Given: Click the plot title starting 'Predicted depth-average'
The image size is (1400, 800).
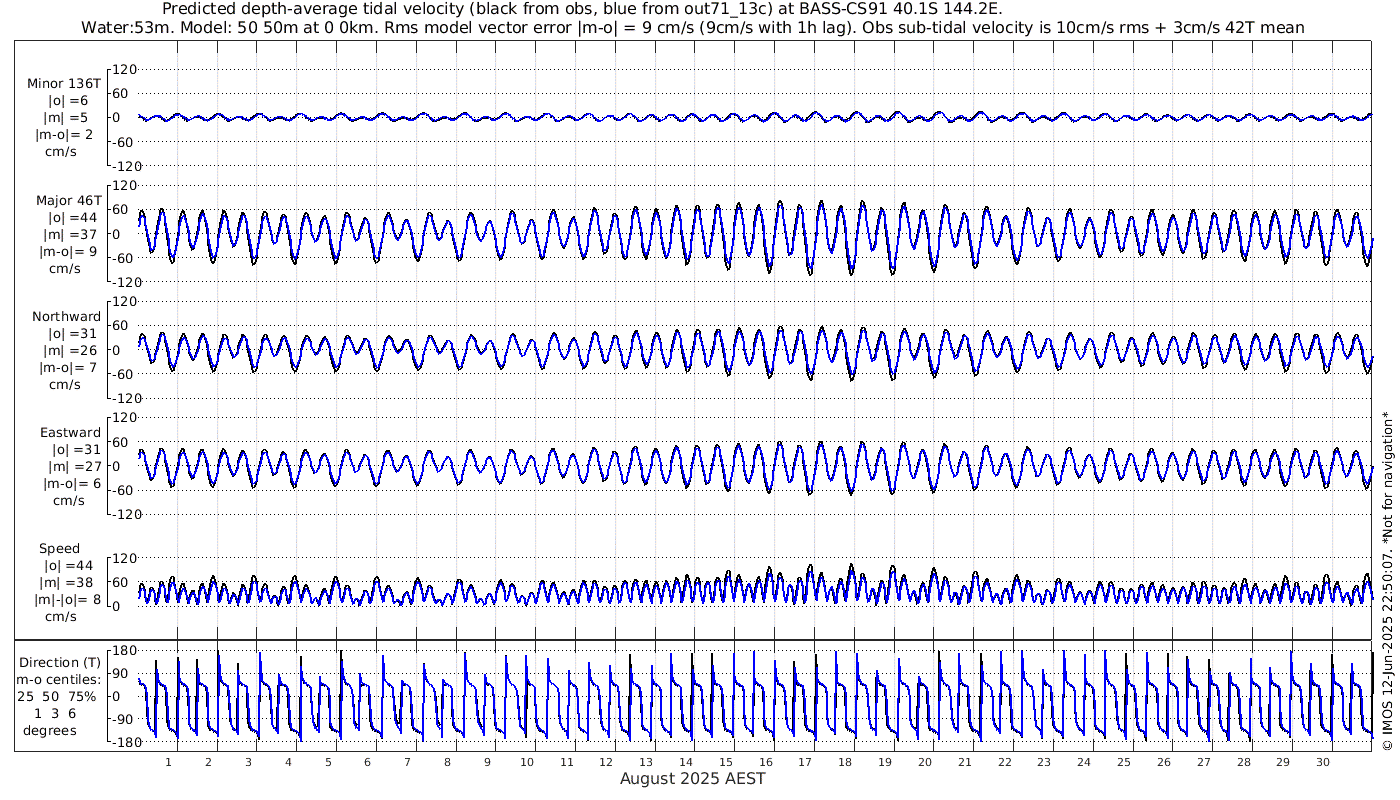Looking at the screenshot, I should coord(582,9).
